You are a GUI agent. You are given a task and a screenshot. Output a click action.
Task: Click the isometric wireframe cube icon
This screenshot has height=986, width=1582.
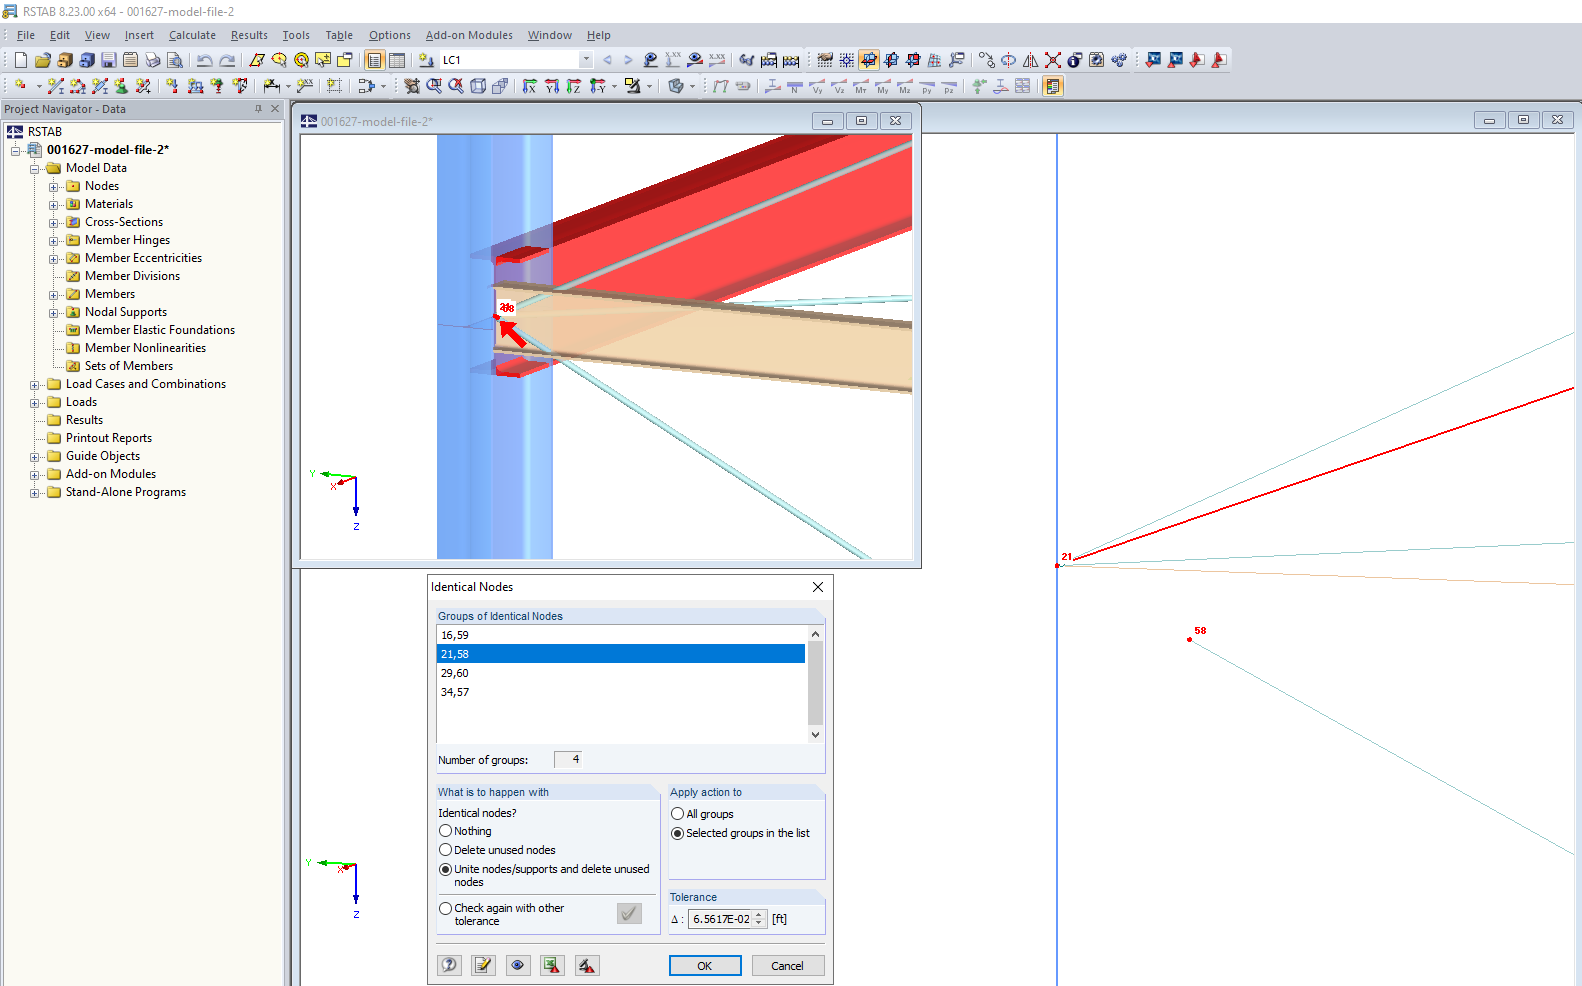[x=478, y=86]
